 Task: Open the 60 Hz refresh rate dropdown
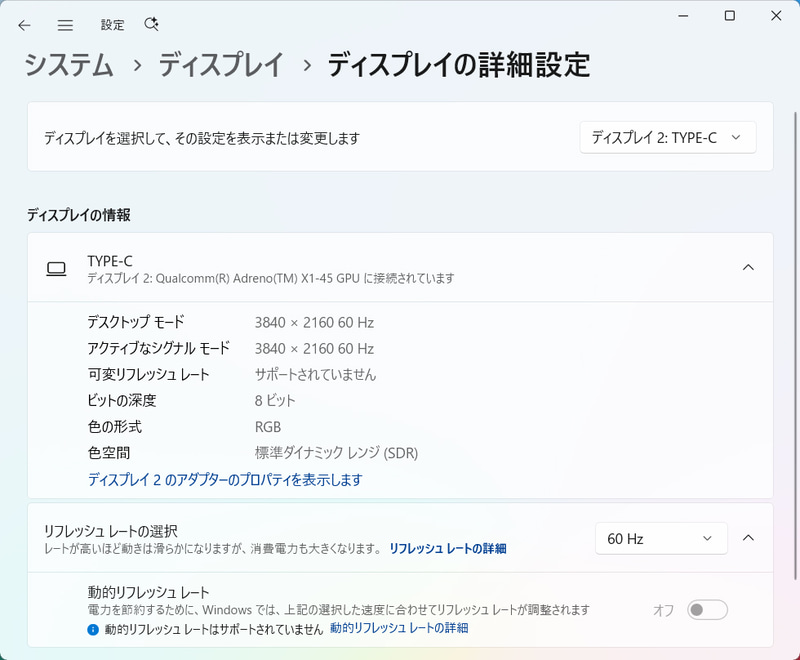click(x=661, y=538)
